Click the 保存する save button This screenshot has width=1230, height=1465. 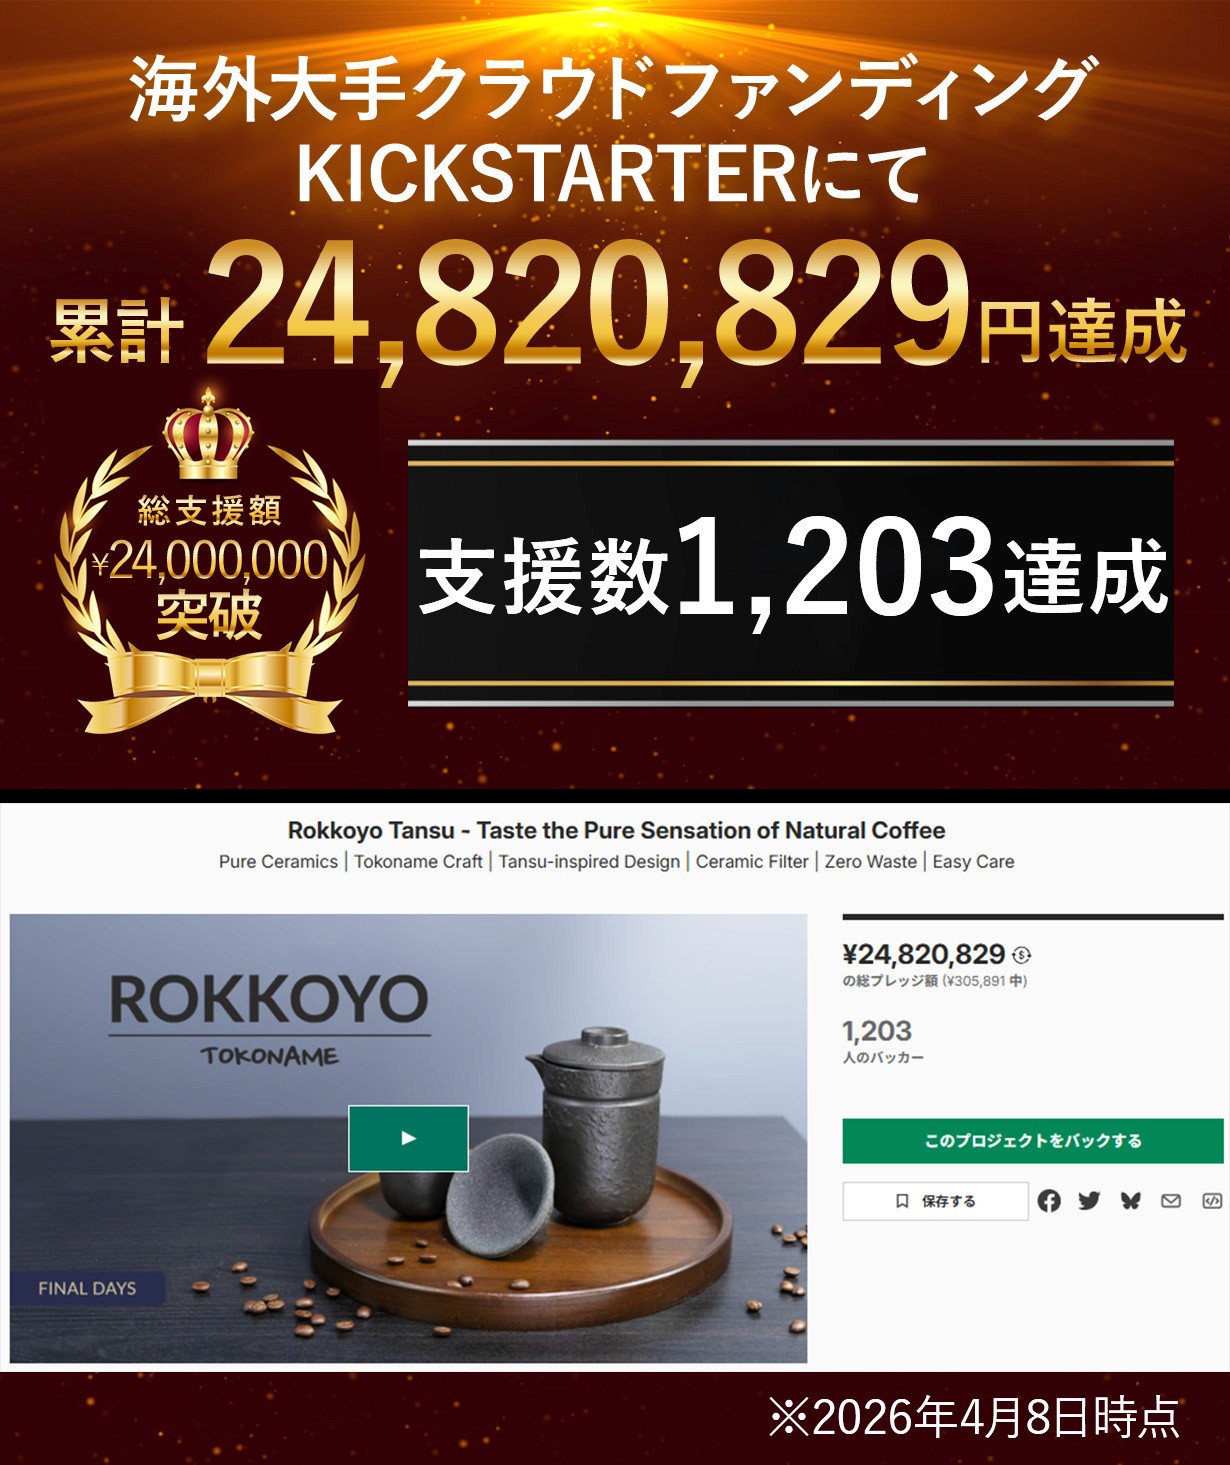tap(935, 1201)
